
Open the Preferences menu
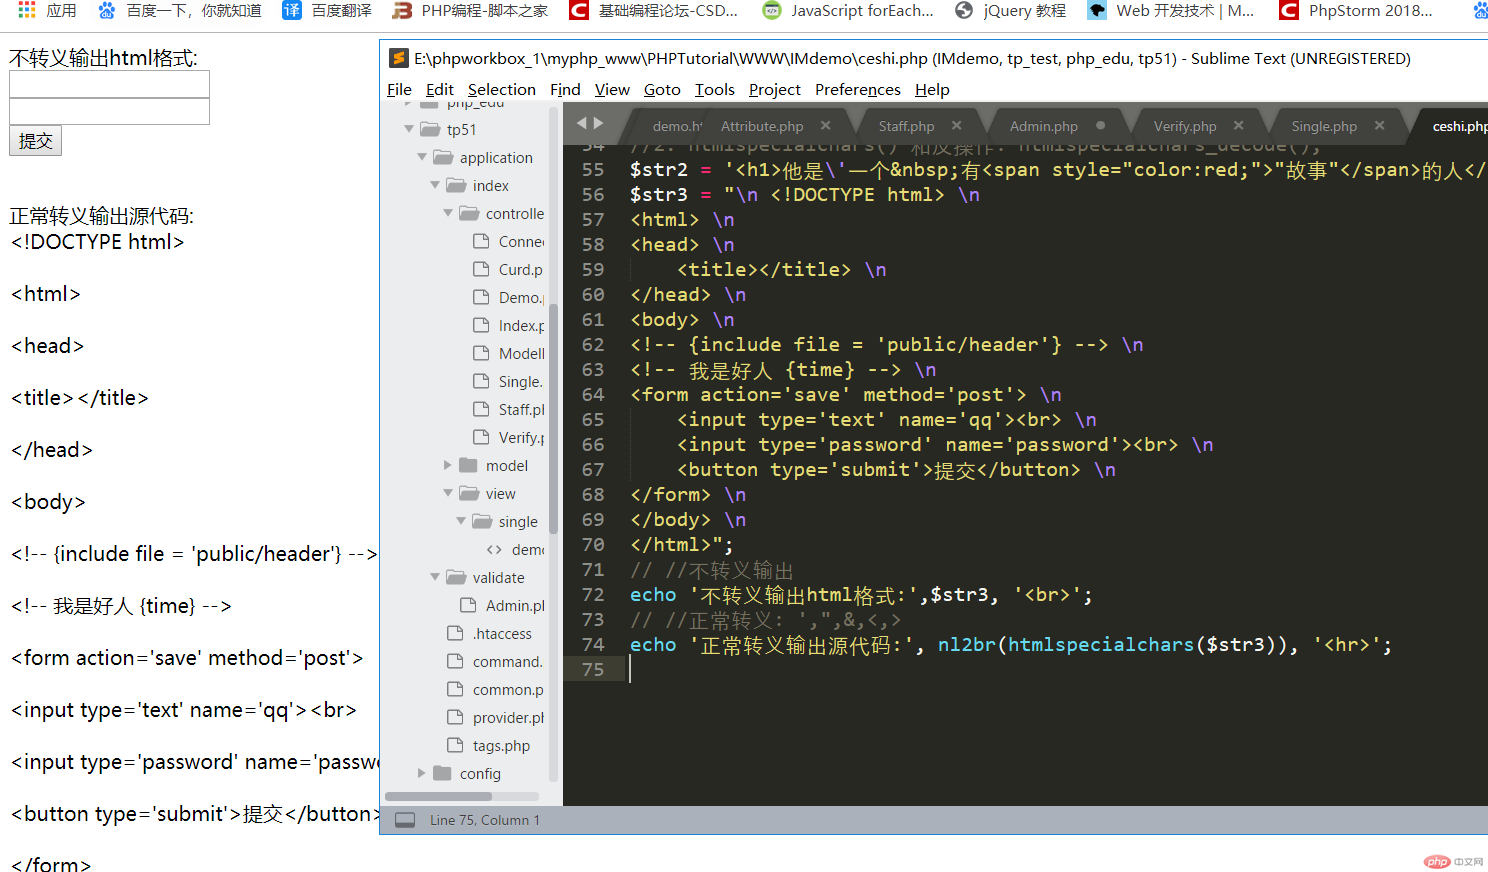pyautogui.click(x=858, y=89)
